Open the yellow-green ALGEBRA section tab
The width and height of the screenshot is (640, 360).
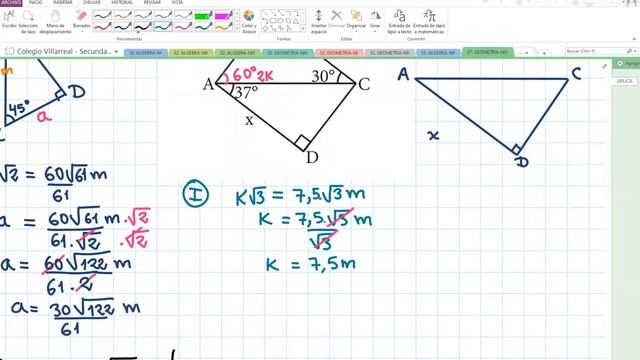tap(191, 53)
